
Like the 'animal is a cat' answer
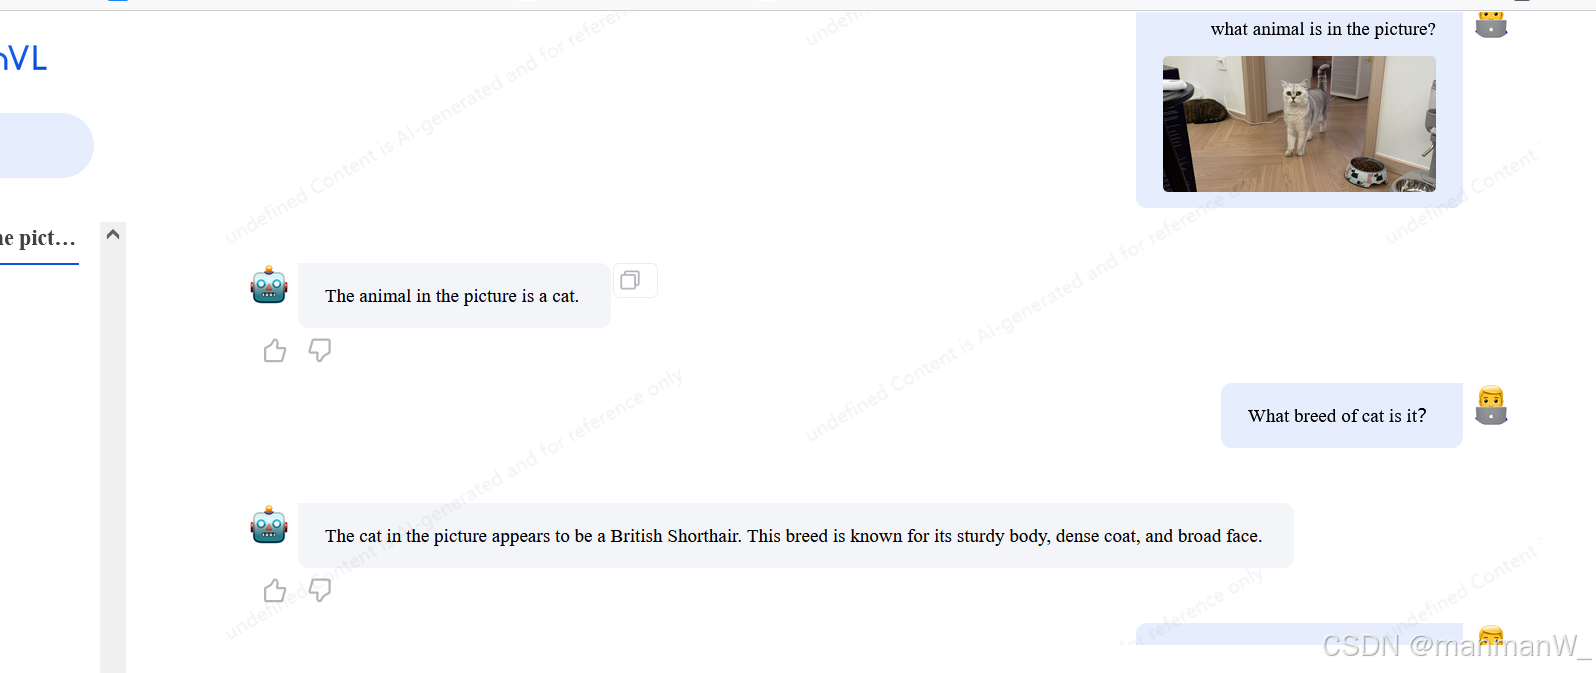[x=275, y=350]
